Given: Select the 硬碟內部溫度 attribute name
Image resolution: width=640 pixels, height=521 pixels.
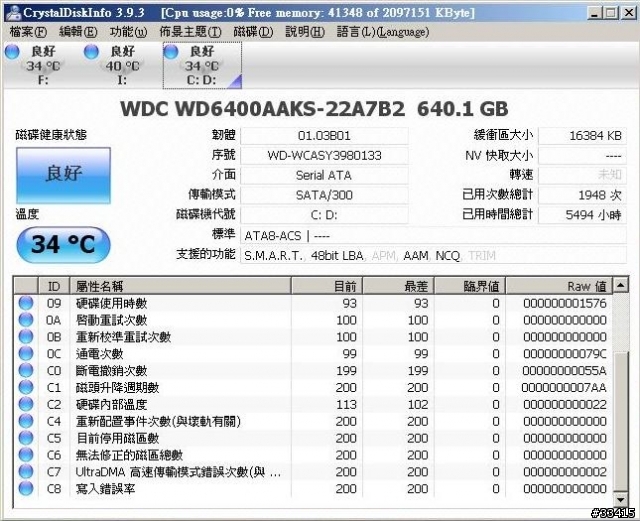Looking at the screenshot, I should [111, 405].
